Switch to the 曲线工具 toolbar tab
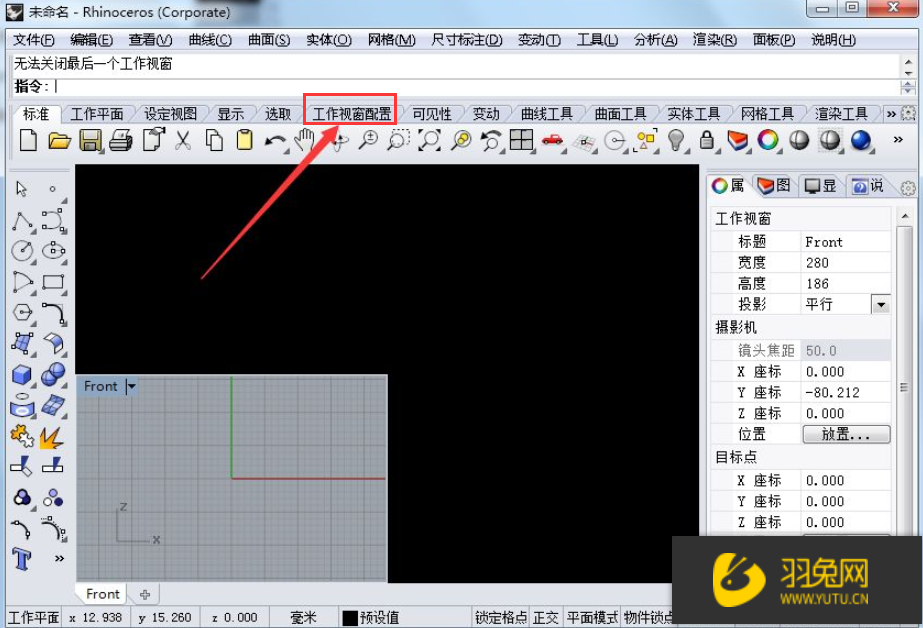The width and height of the screenshot is (923, 628). [547, 114]
